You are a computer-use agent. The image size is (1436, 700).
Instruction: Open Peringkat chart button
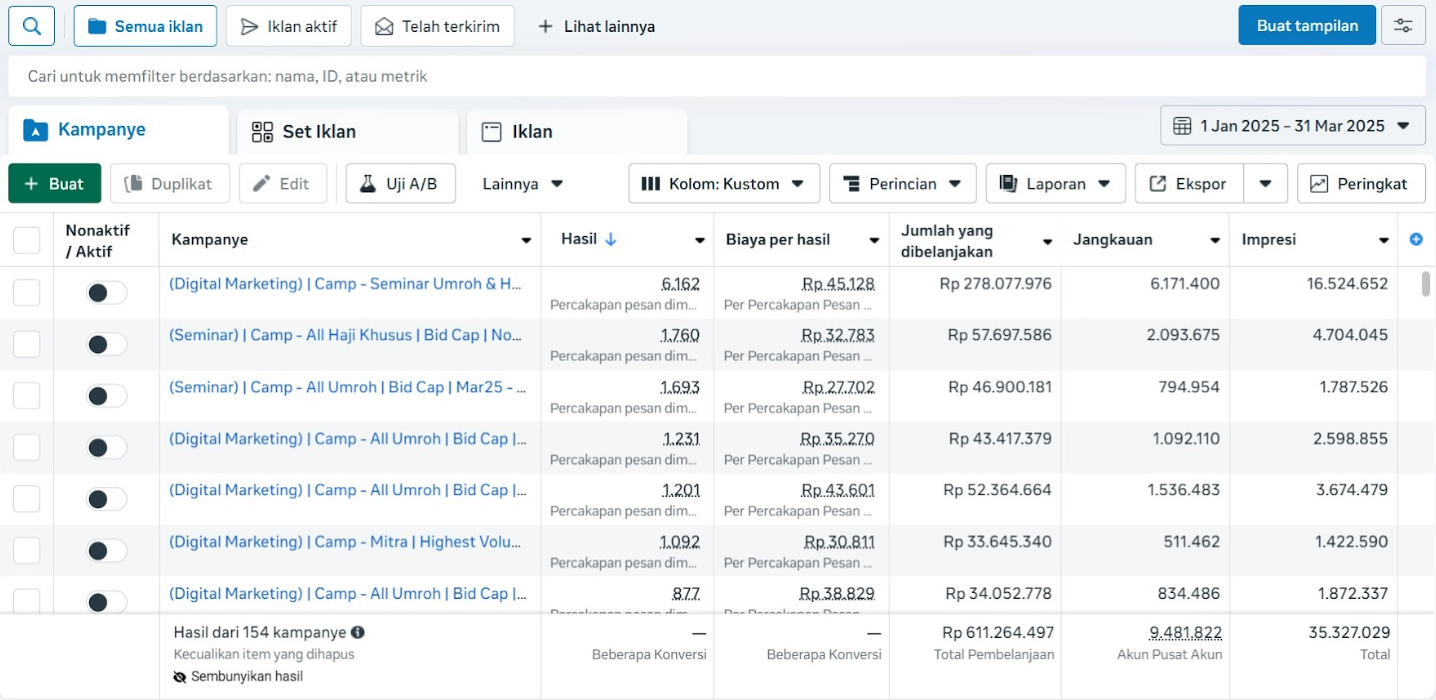[1360, 184]
